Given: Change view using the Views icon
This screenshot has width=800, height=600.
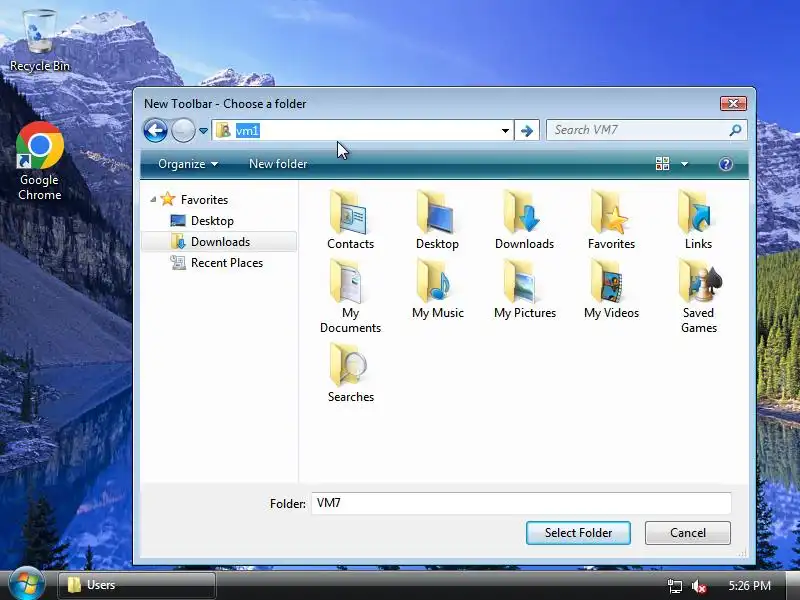Looking at the screenshot, I should (662, 164).
